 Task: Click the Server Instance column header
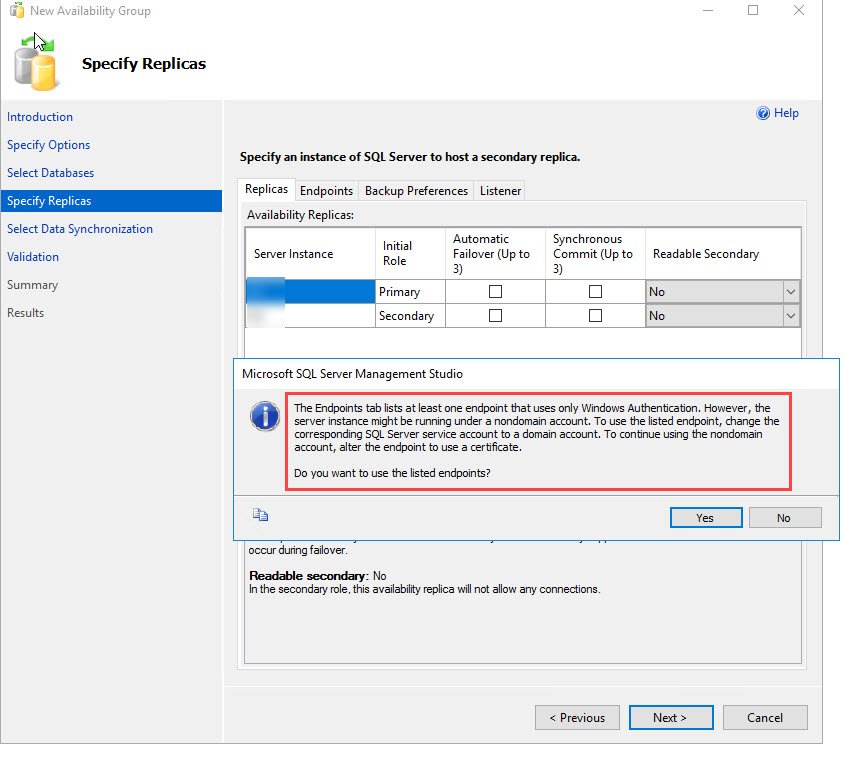[x=310, y=254]
